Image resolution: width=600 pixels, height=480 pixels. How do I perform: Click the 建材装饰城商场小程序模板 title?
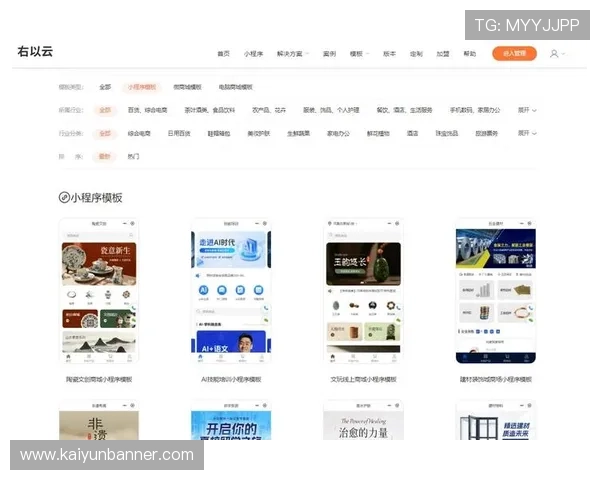tap(496, 379)
